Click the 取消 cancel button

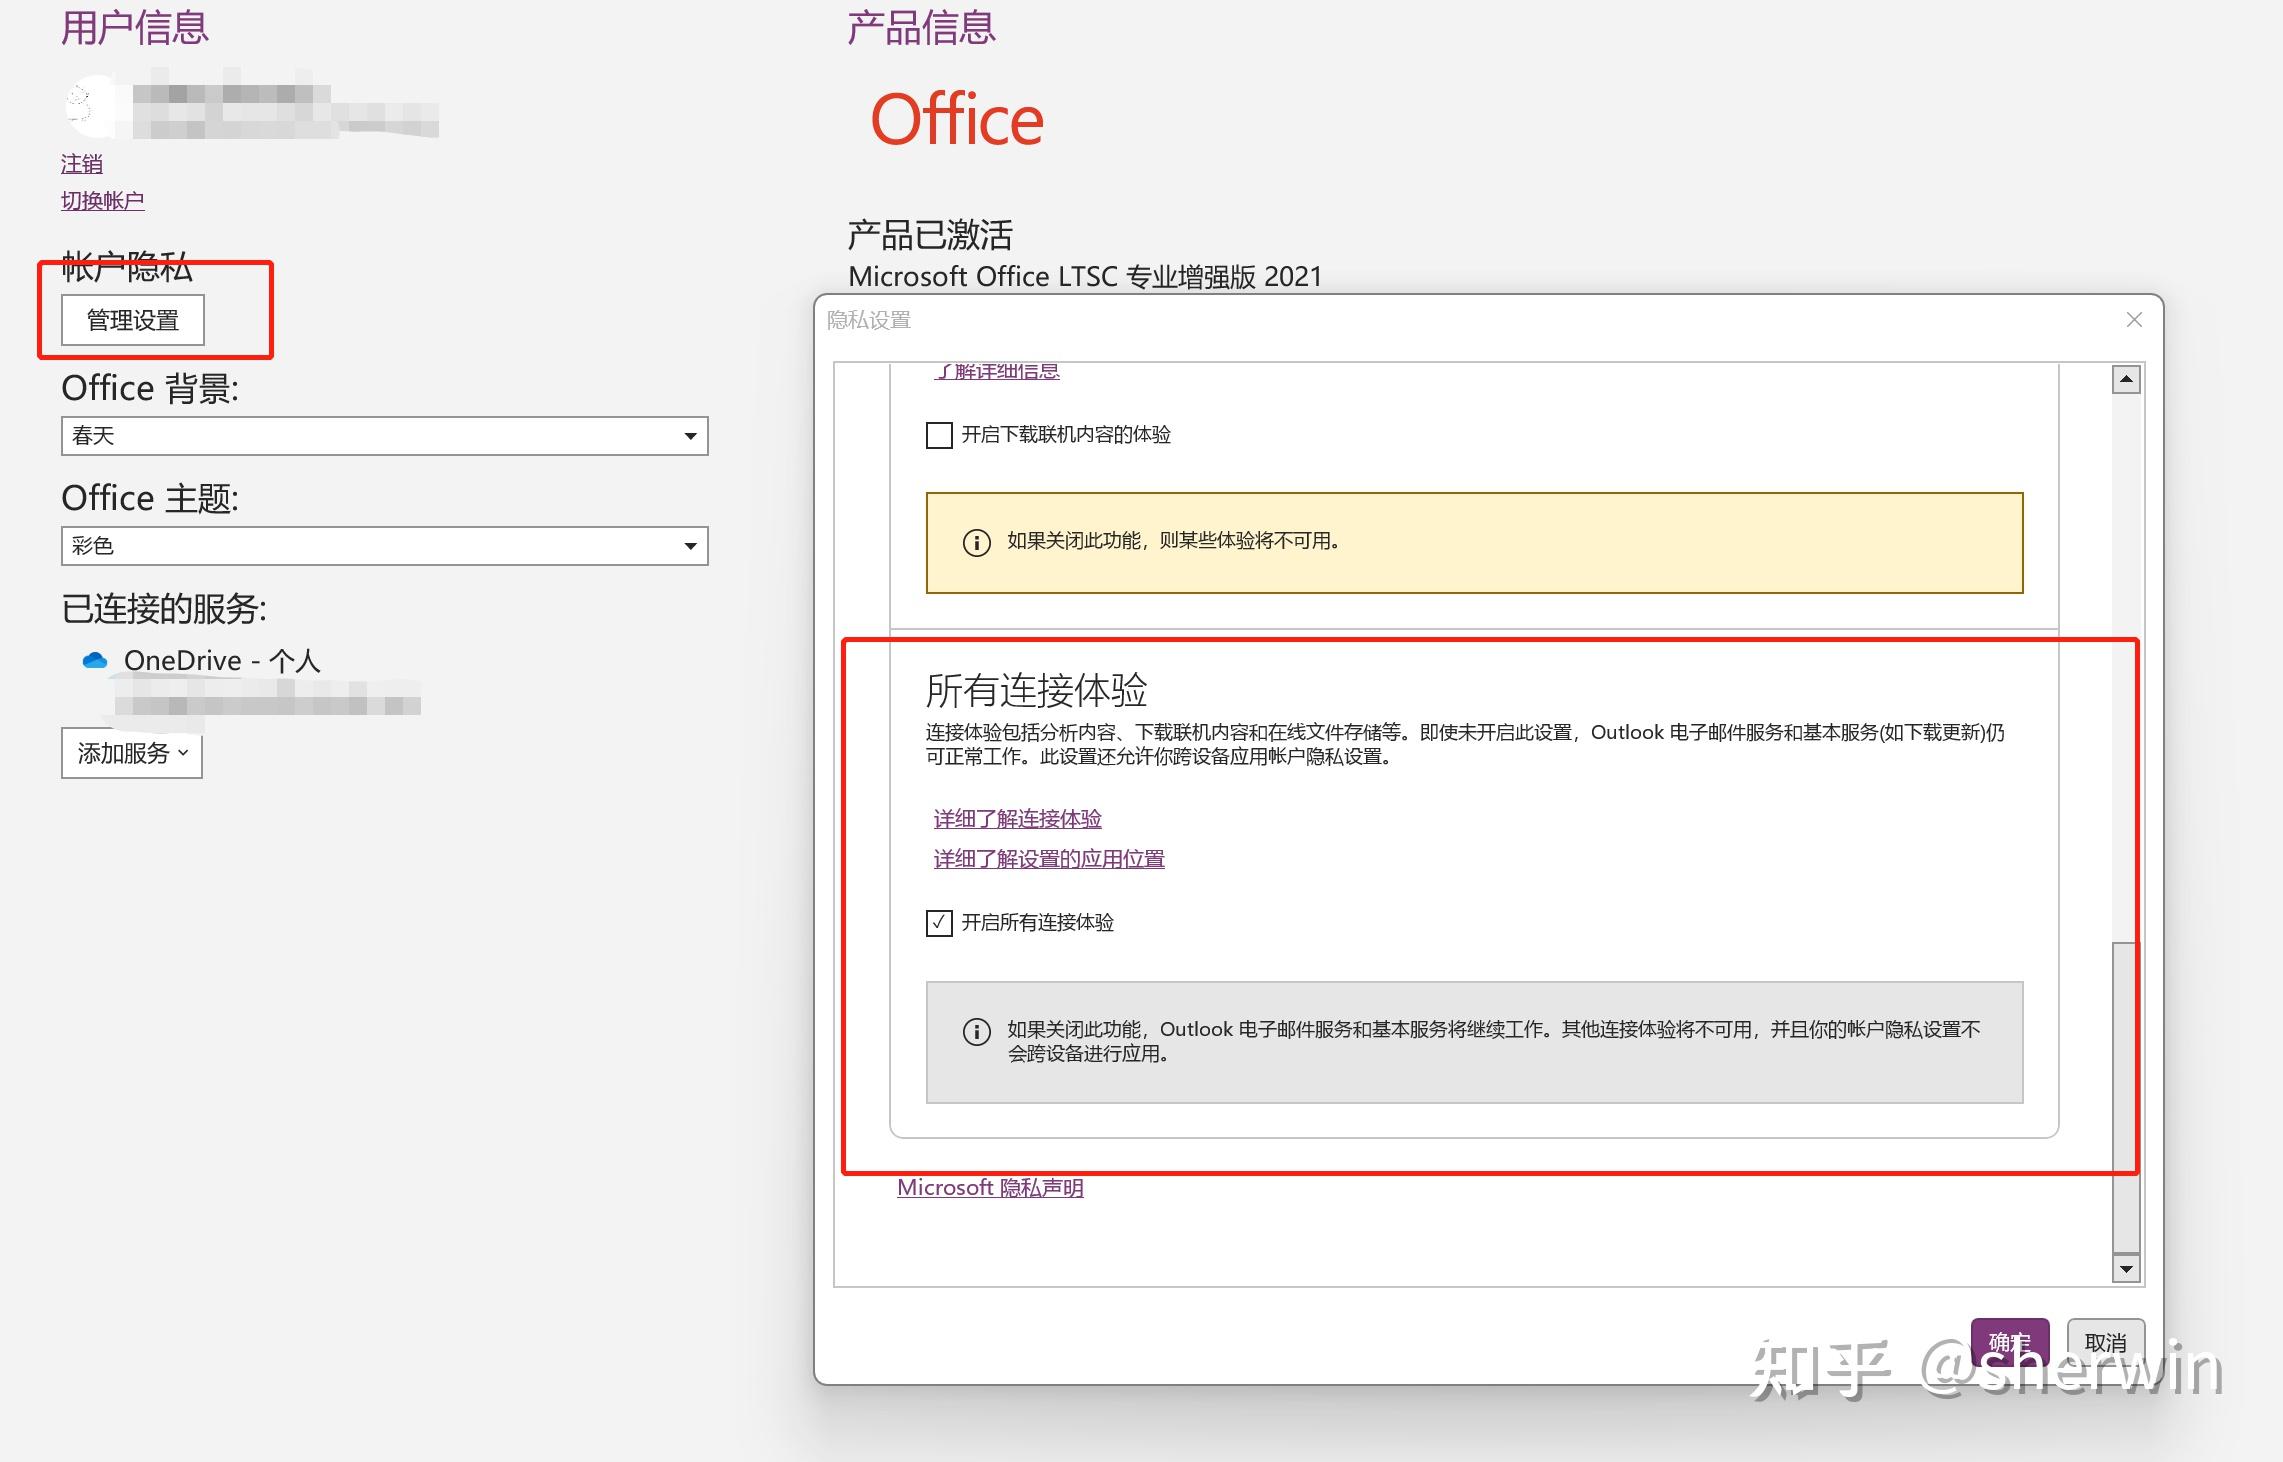point(2106,1343)
